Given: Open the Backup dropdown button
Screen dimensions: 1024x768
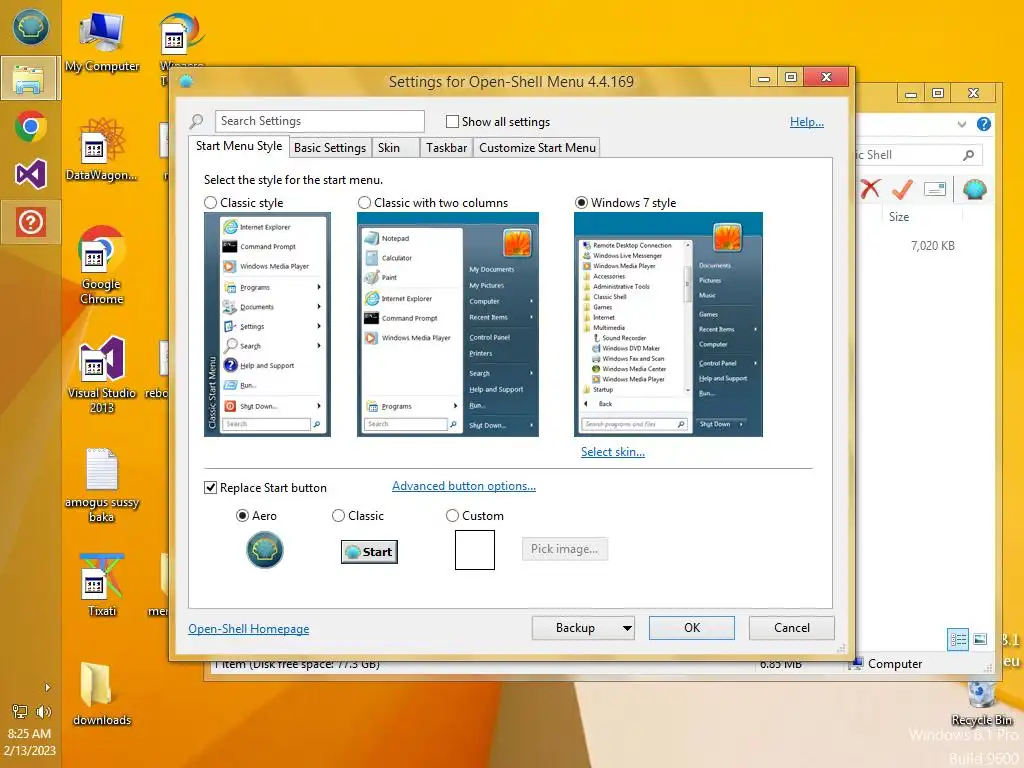Looking at the screenshot, I should pos(583,628).
